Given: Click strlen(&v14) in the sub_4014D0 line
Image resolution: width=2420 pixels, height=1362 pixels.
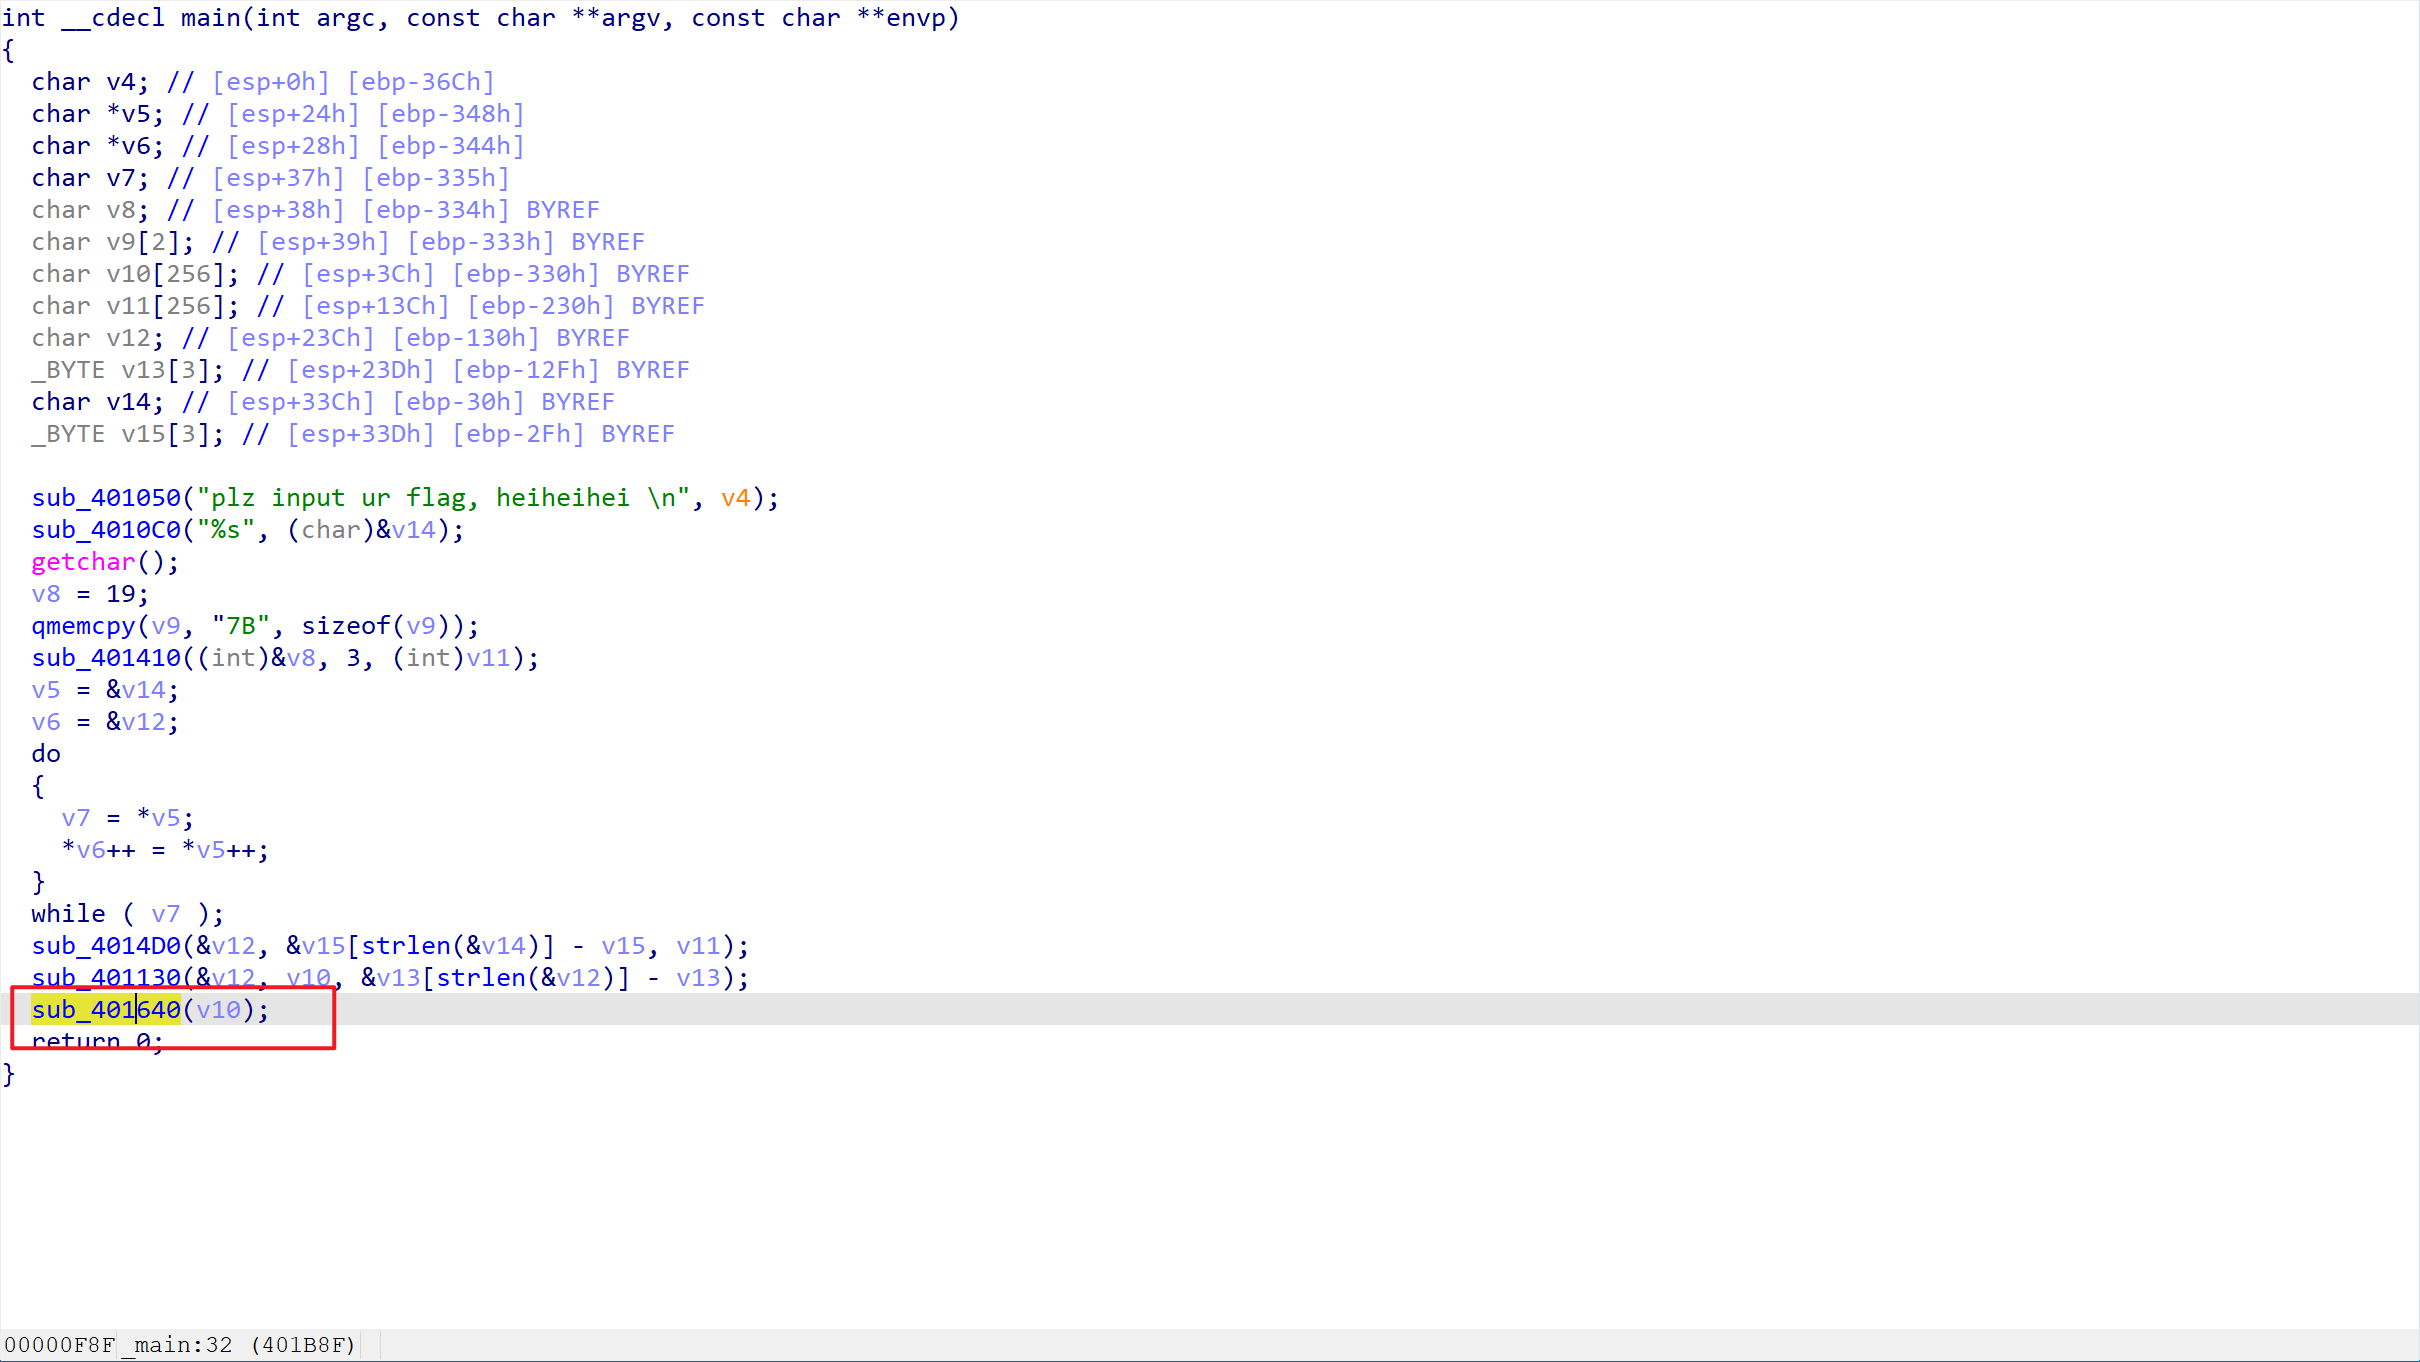Looking at the screenshot, I should point(451,945).
